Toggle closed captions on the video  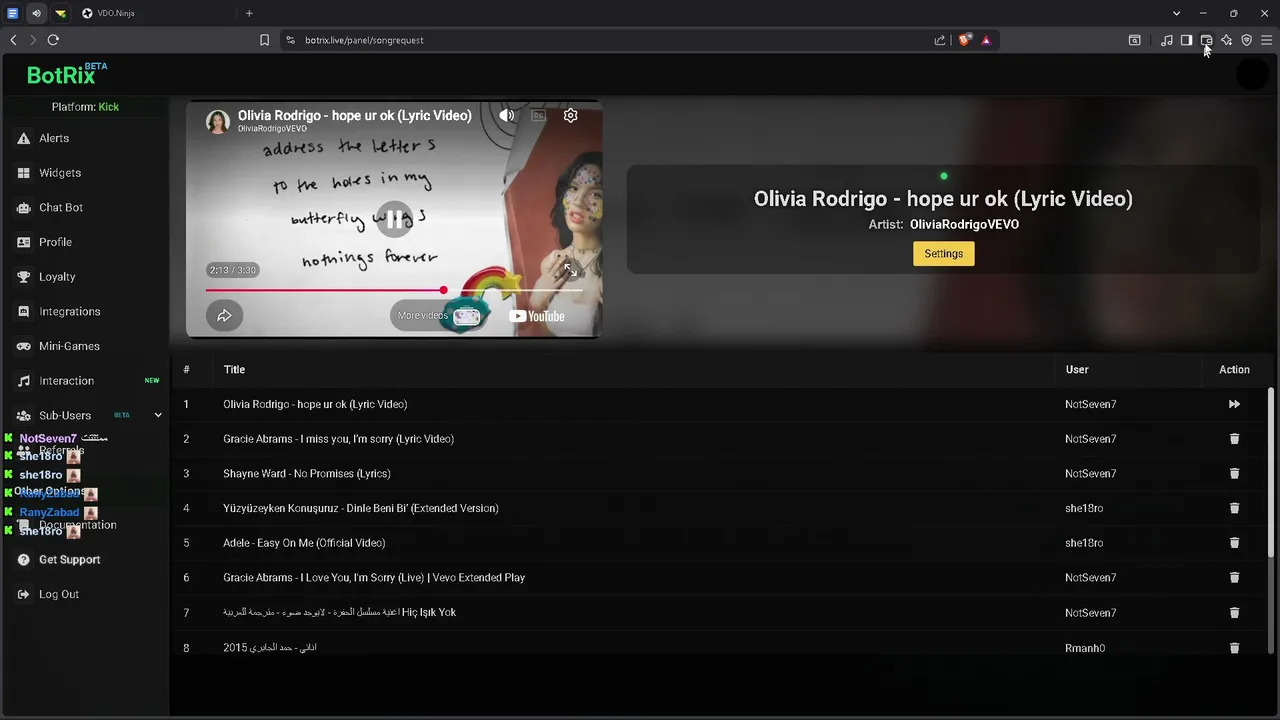pyautogui.click(x=538, y=115)
